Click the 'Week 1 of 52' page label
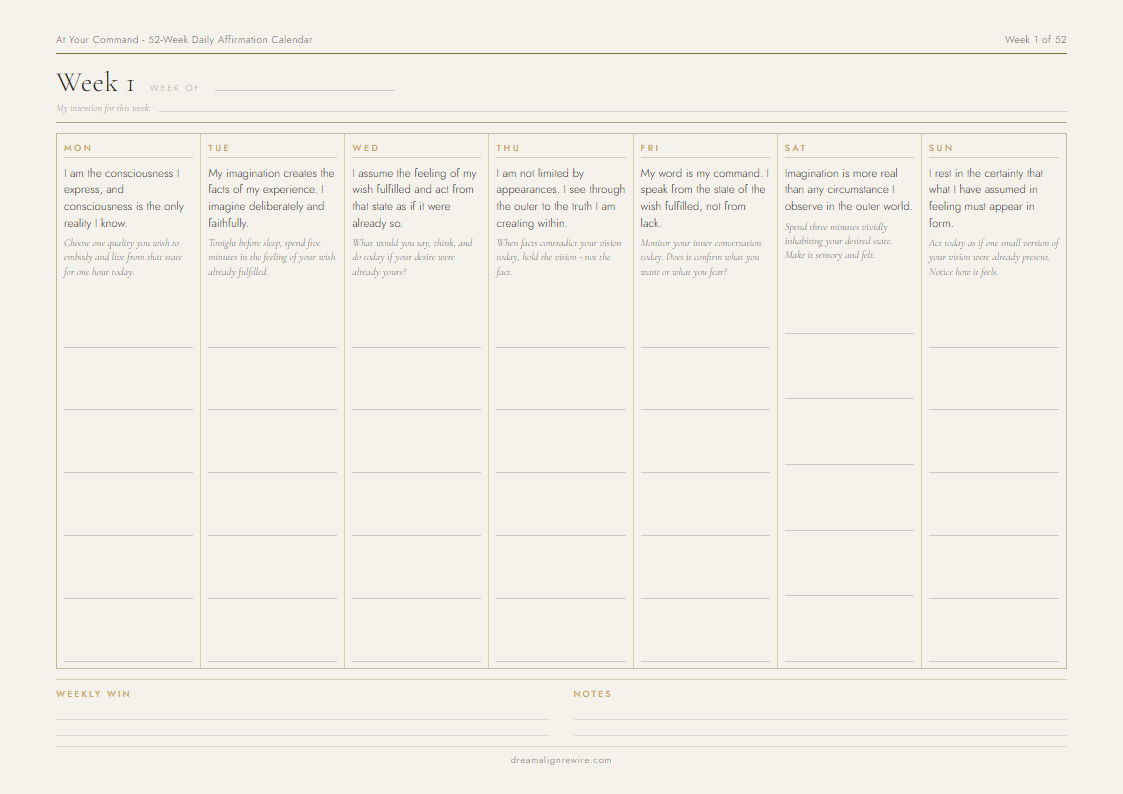The height and width of the screenshot is (794, 1123). 1035,39
